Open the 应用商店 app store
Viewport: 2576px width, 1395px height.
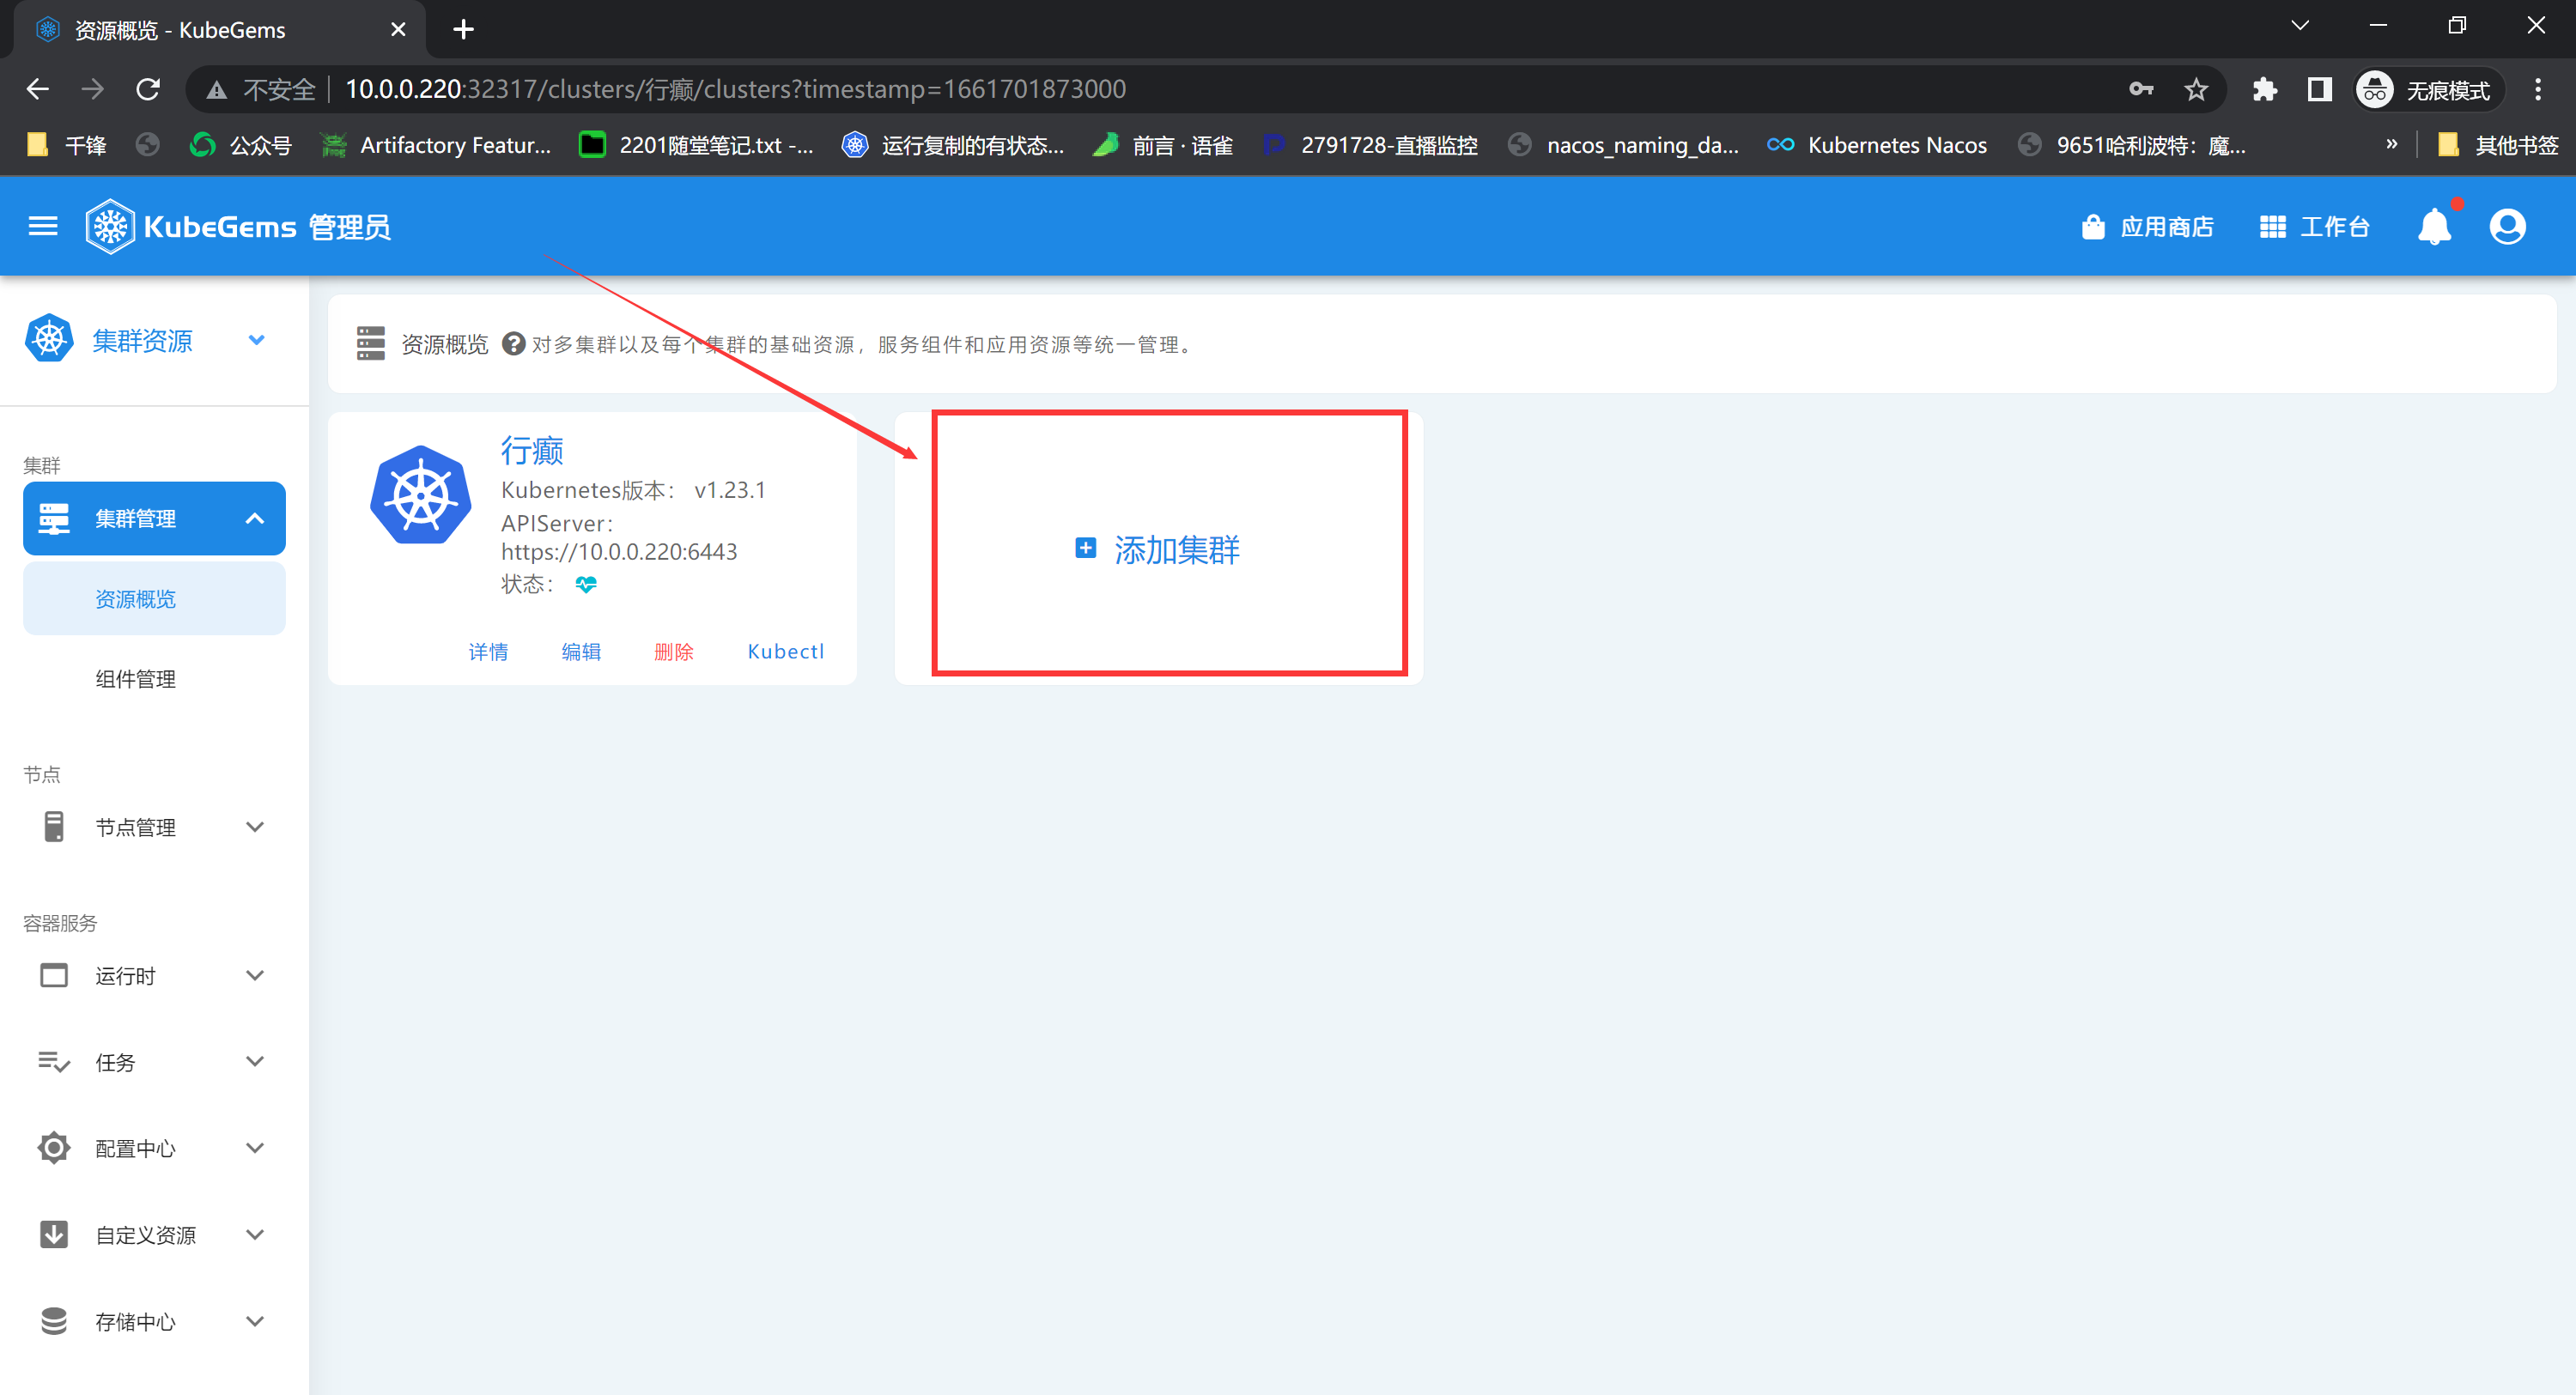pyautogui.click(x=2147, y=227)
